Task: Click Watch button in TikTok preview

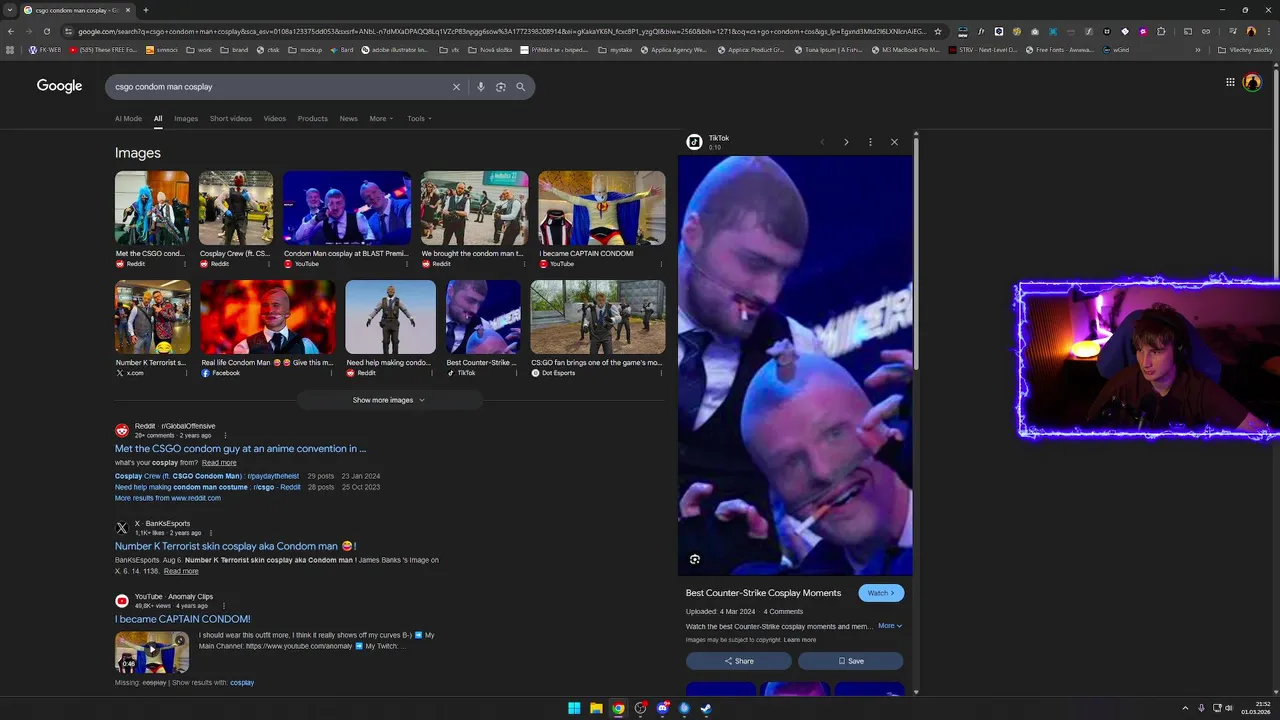Action: [x=881, y=593]
